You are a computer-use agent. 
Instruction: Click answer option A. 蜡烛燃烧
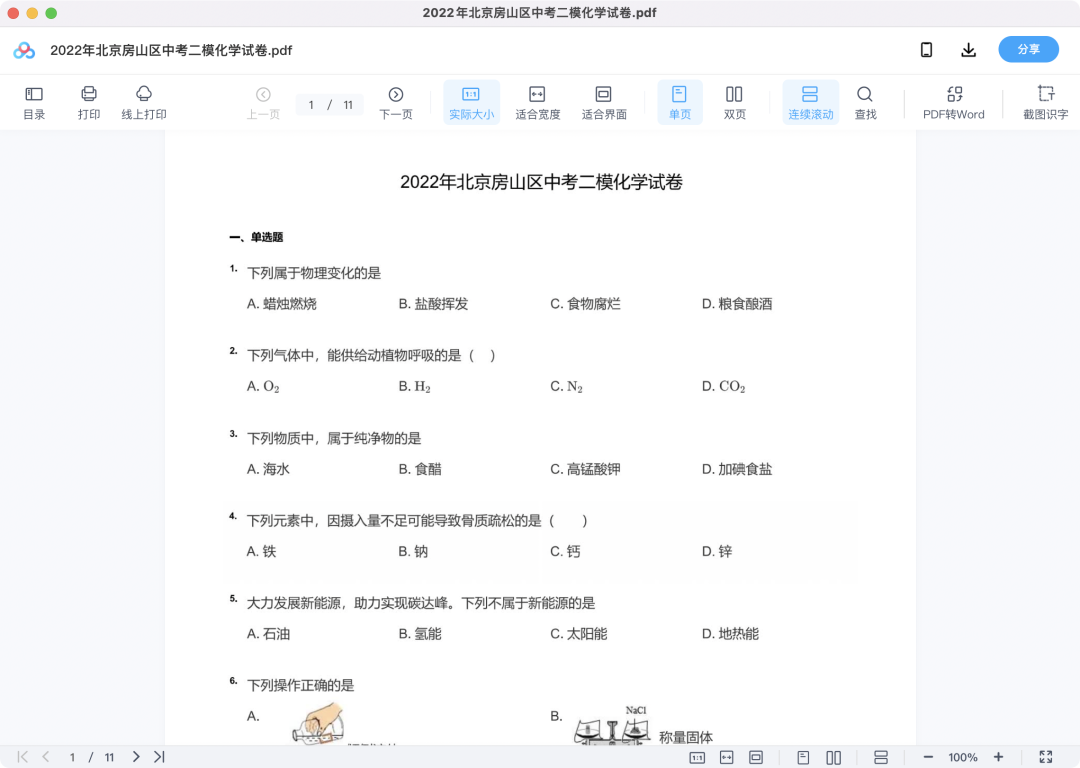click(x=282, y=304)
